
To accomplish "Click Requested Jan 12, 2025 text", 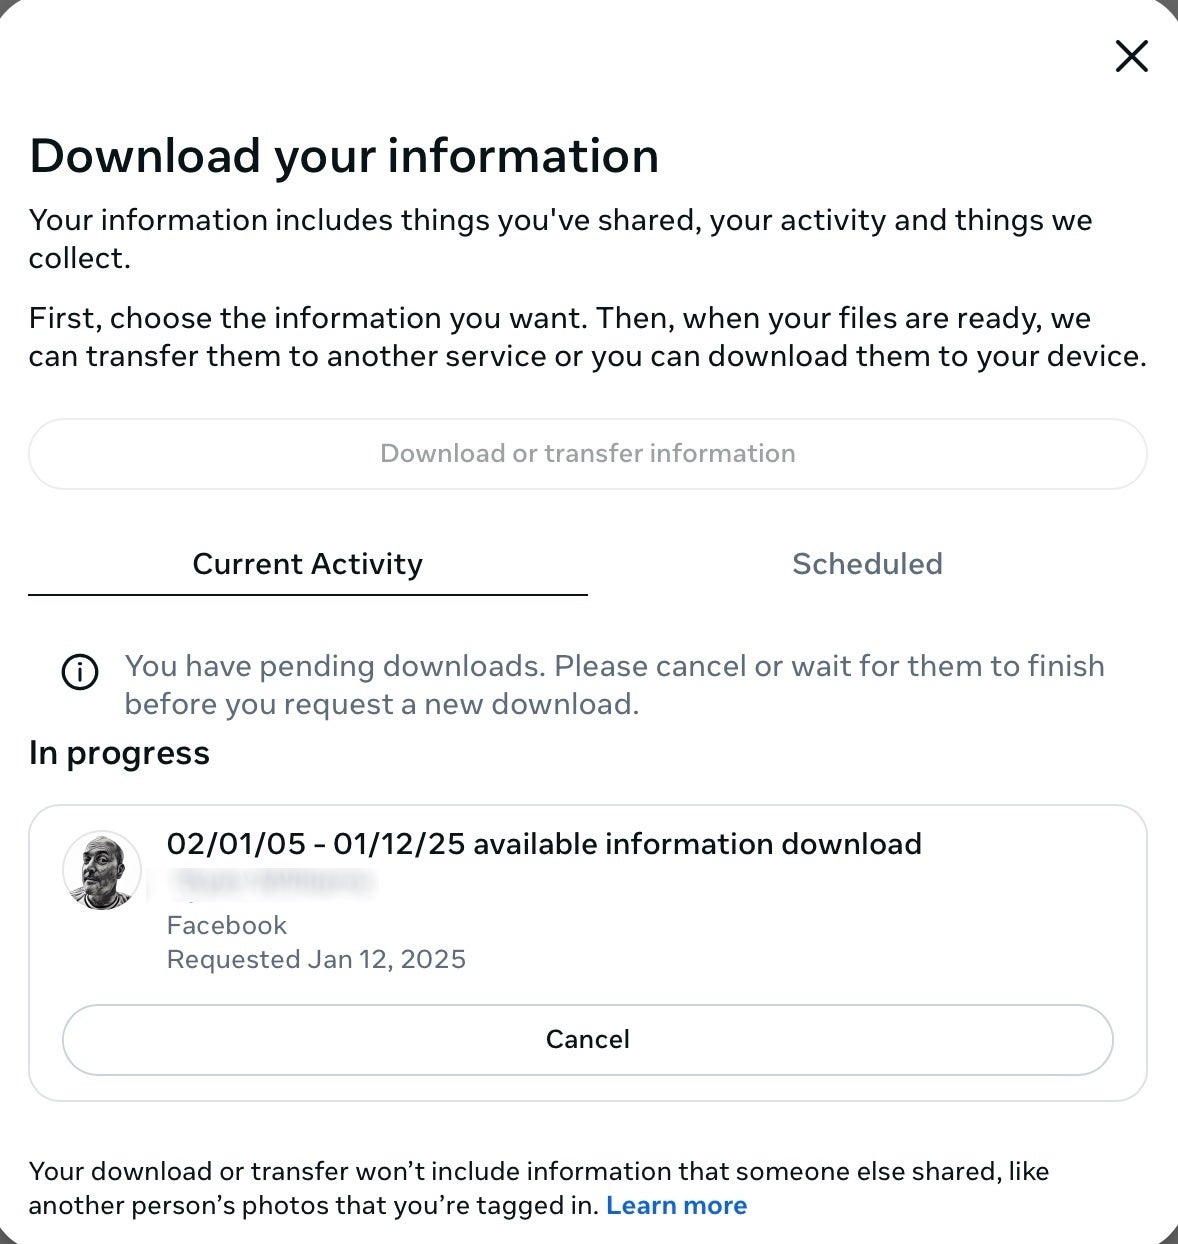I will click(x=316, y=959).
